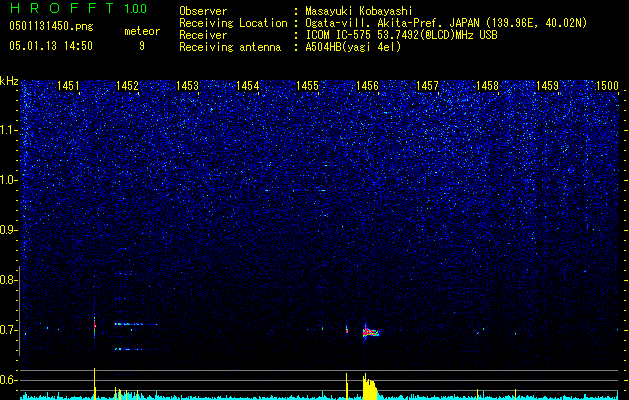Click the HROFFT program title
The width and height of the screenshot is (629, 400).
click(x=63, y=8)
